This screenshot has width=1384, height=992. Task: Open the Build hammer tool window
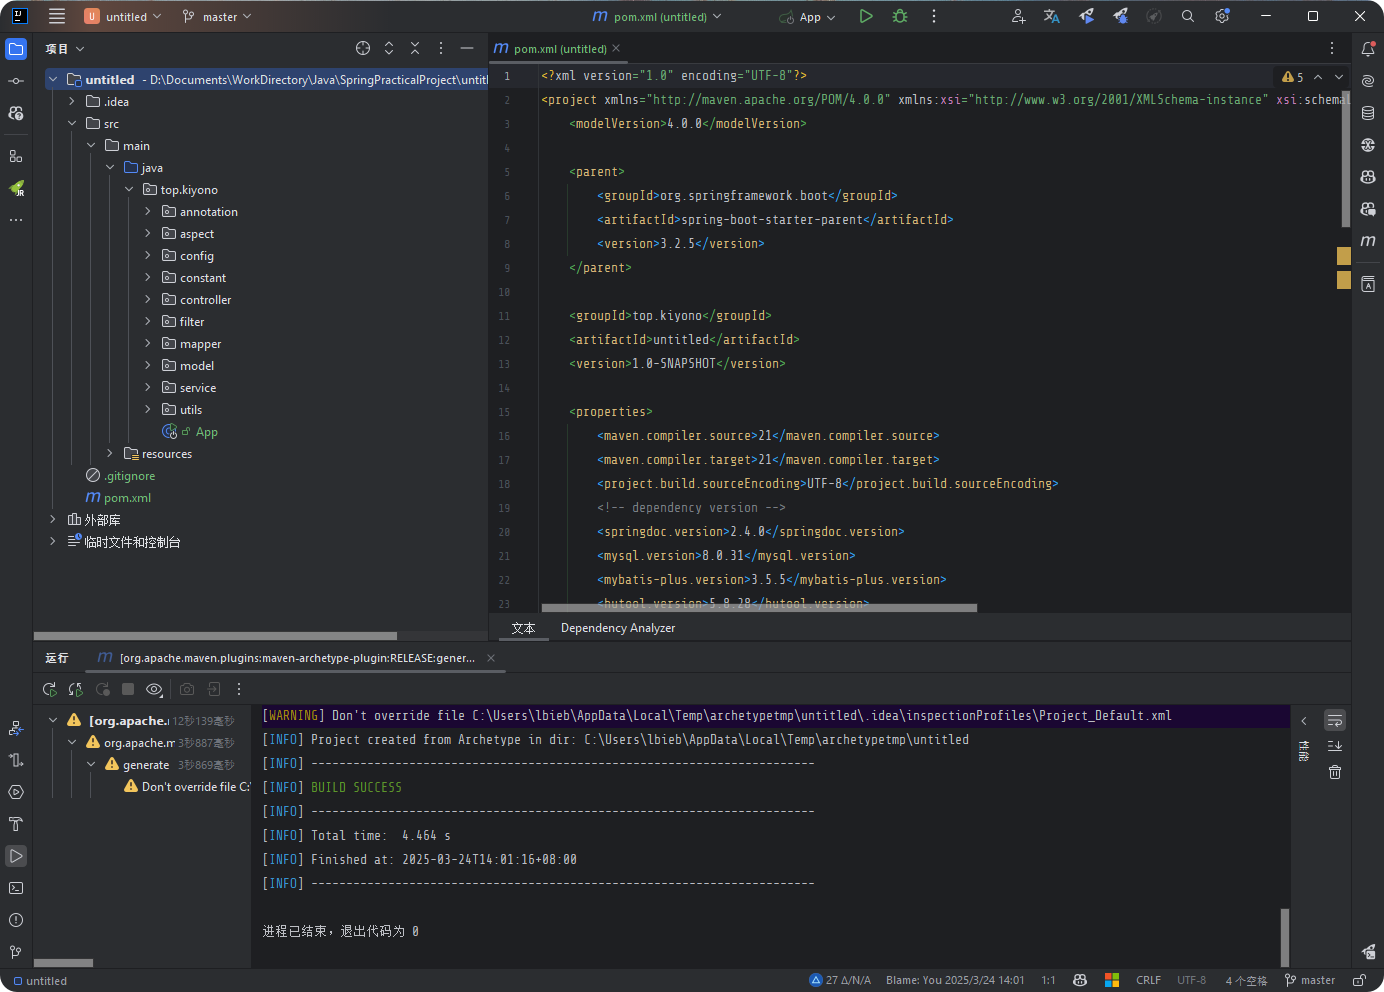point(16,824)
